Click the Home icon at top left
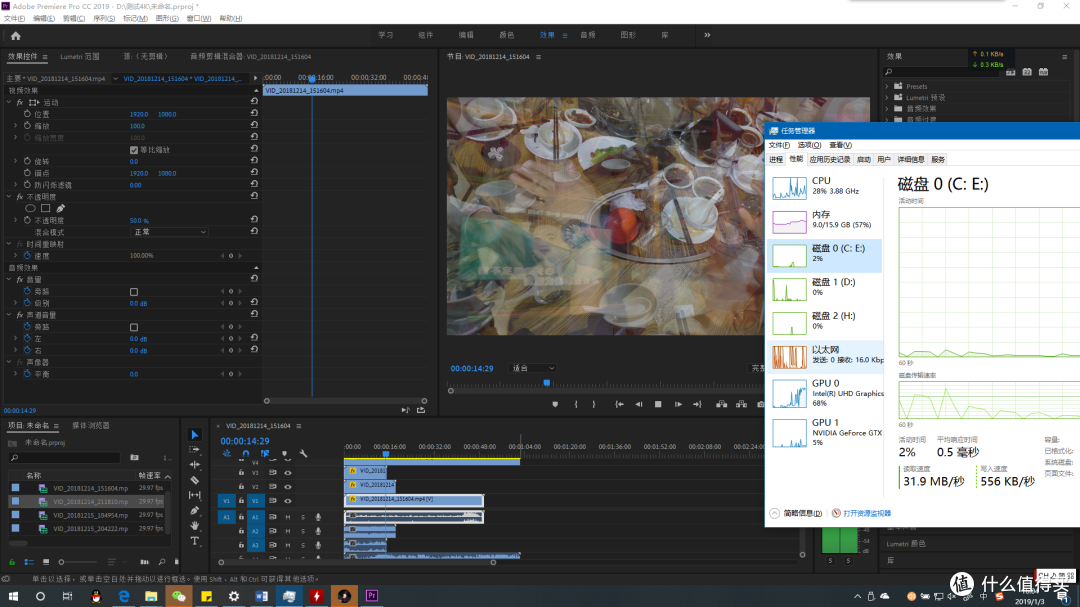Viewport: 1080px width, 607px height. pyautogui.click(x=16, y=36)
